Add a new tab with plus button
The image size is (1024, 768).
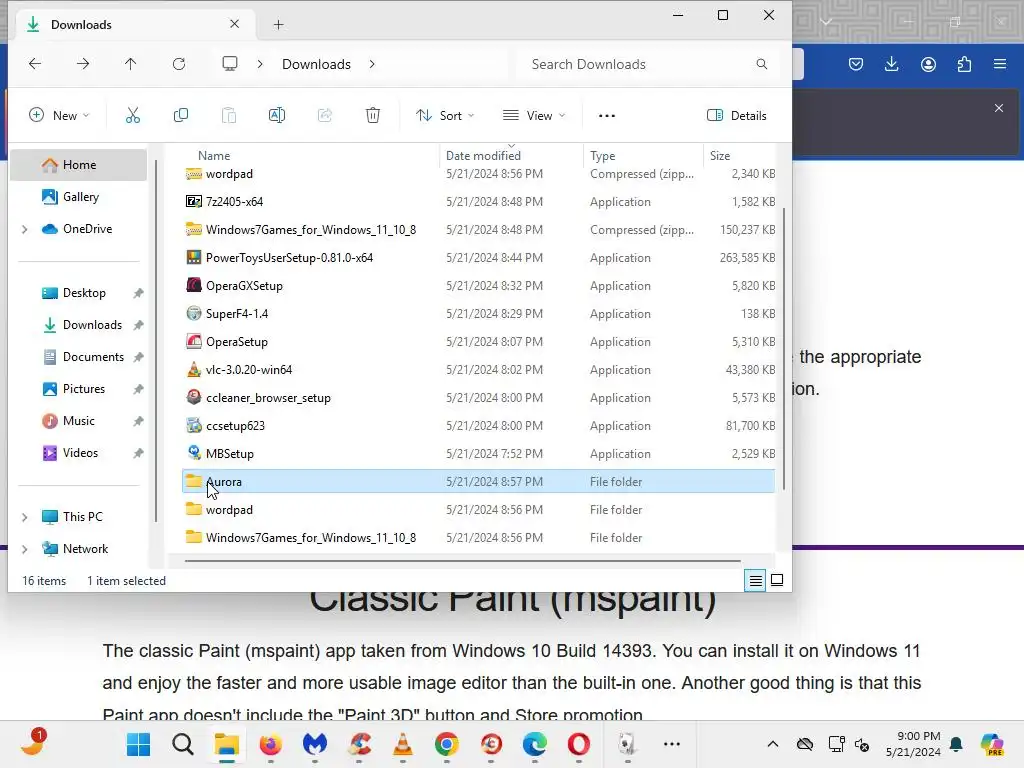278,25
